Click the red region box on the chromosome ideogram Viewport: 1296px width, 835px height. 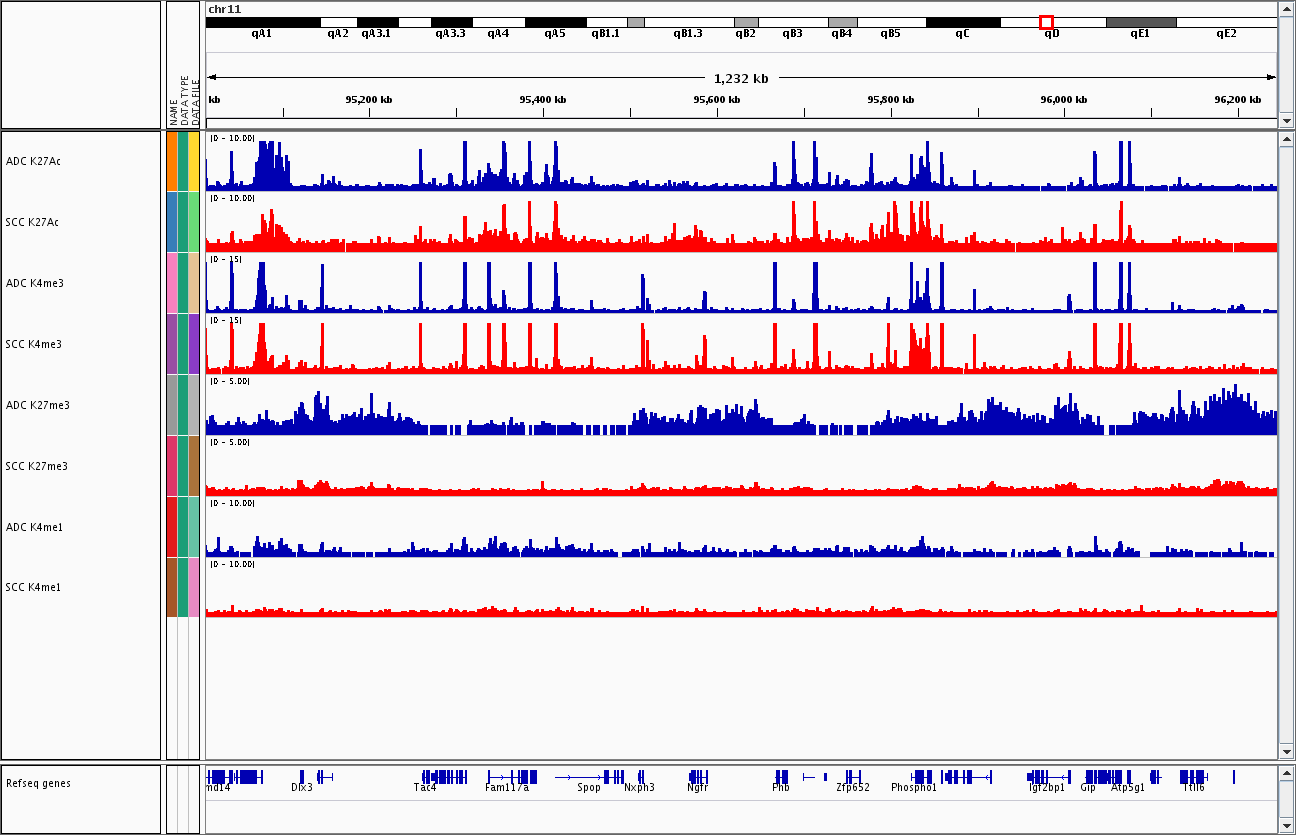pos(1046,22)
